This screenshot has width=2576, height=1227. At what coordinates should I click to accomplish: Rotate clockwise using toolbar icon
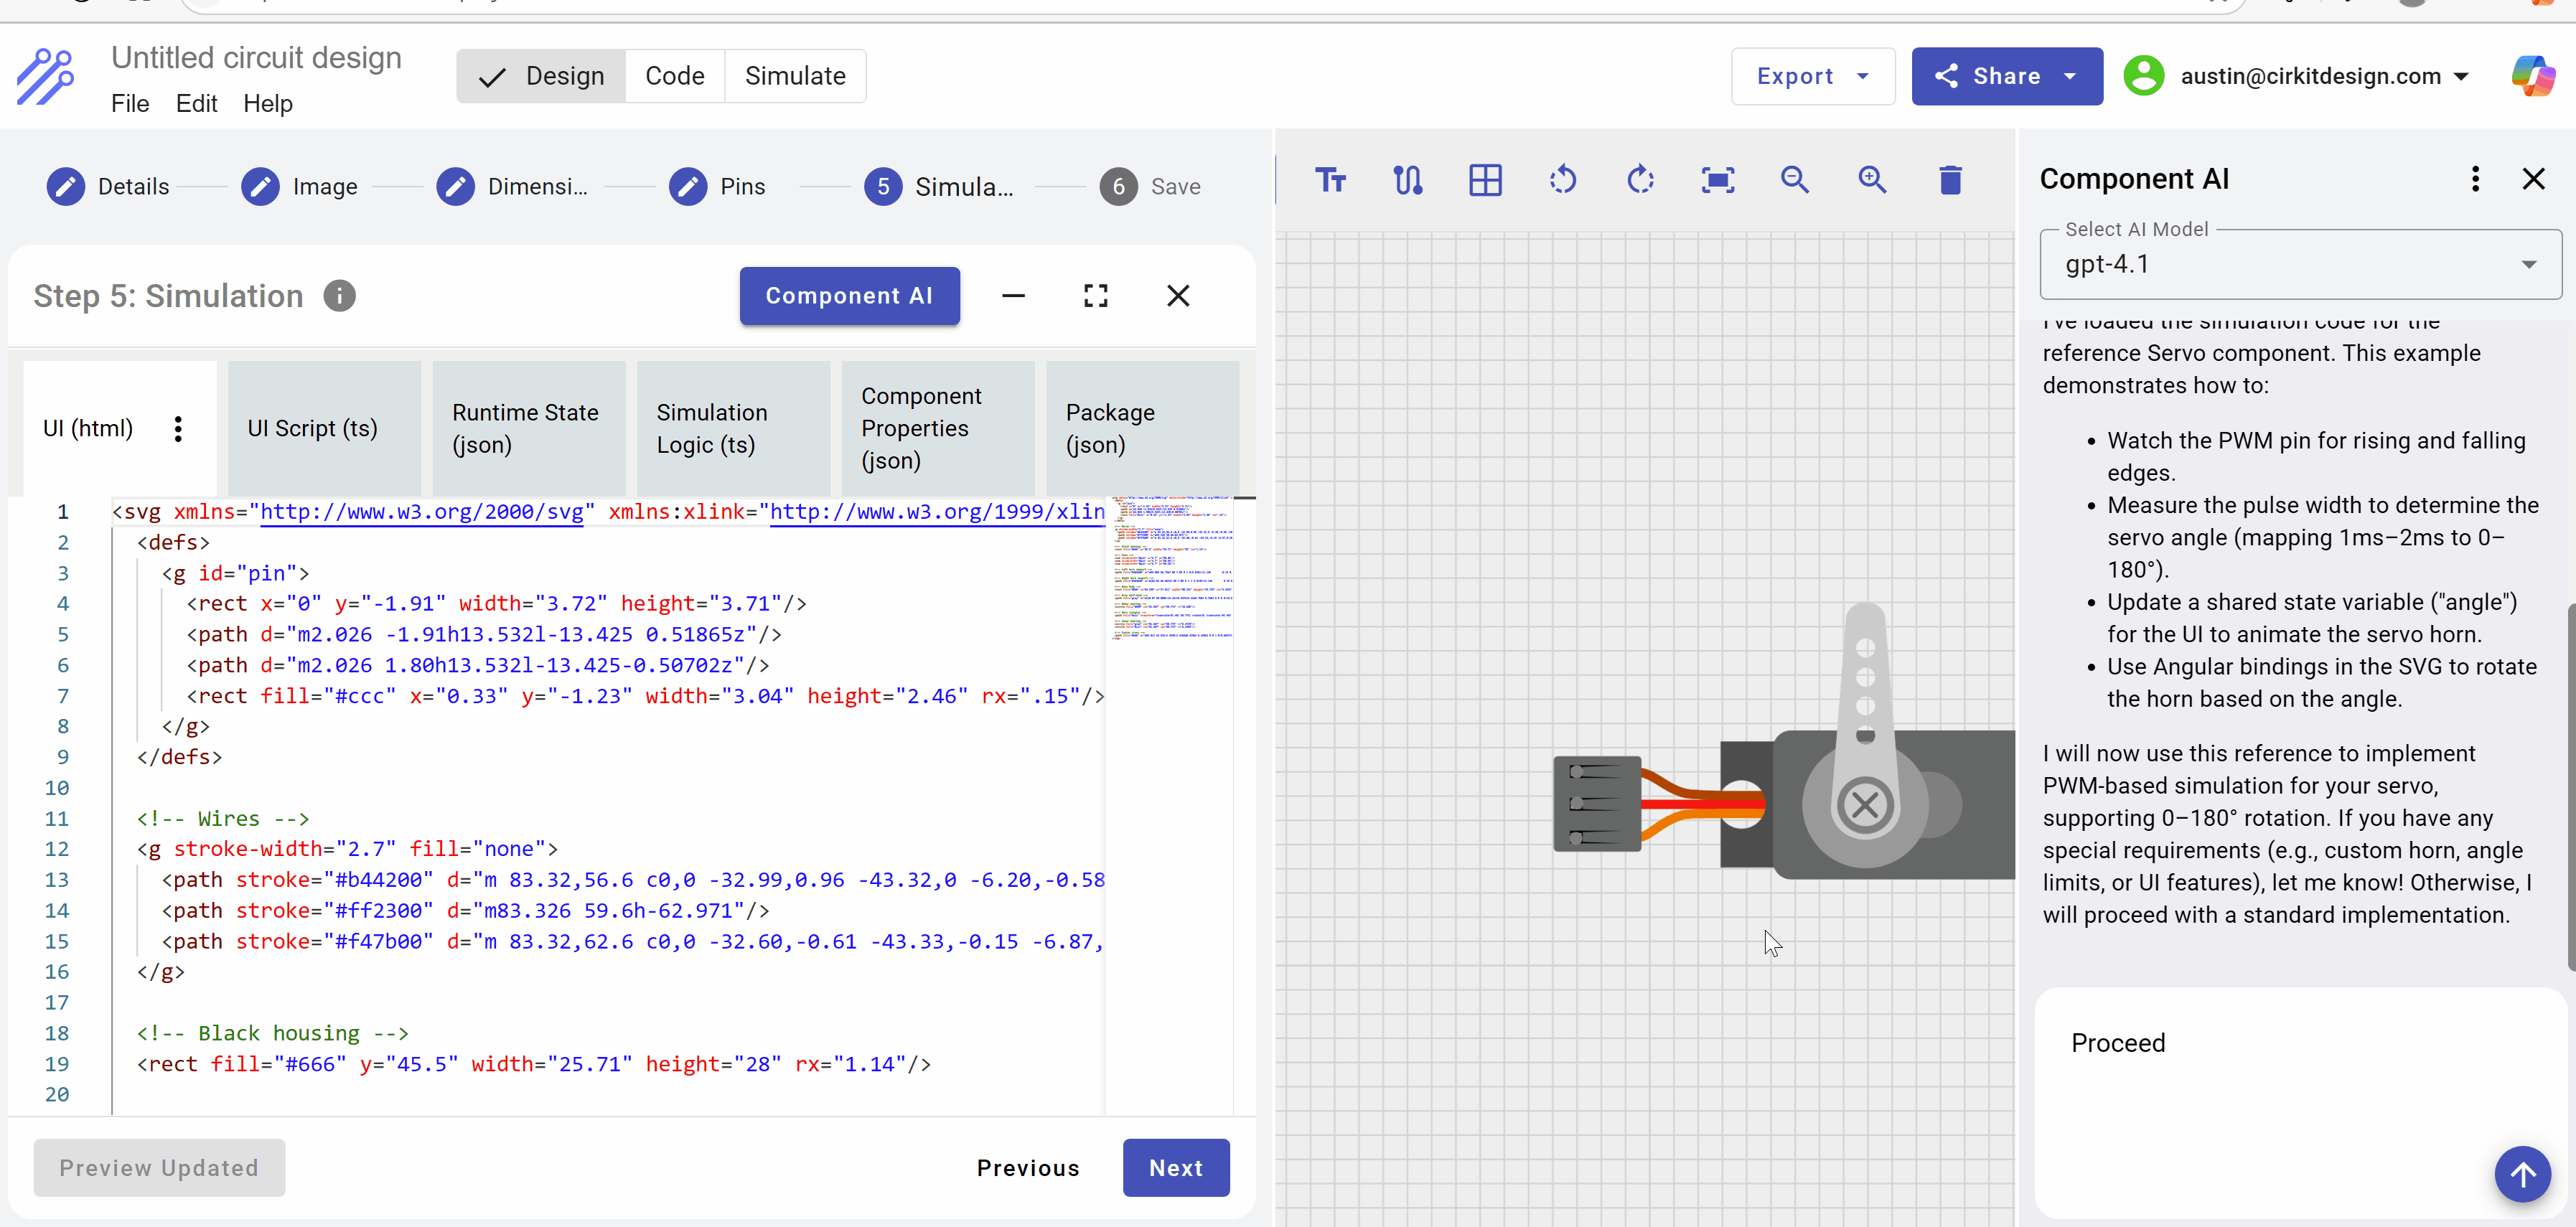pos(1640,180)
